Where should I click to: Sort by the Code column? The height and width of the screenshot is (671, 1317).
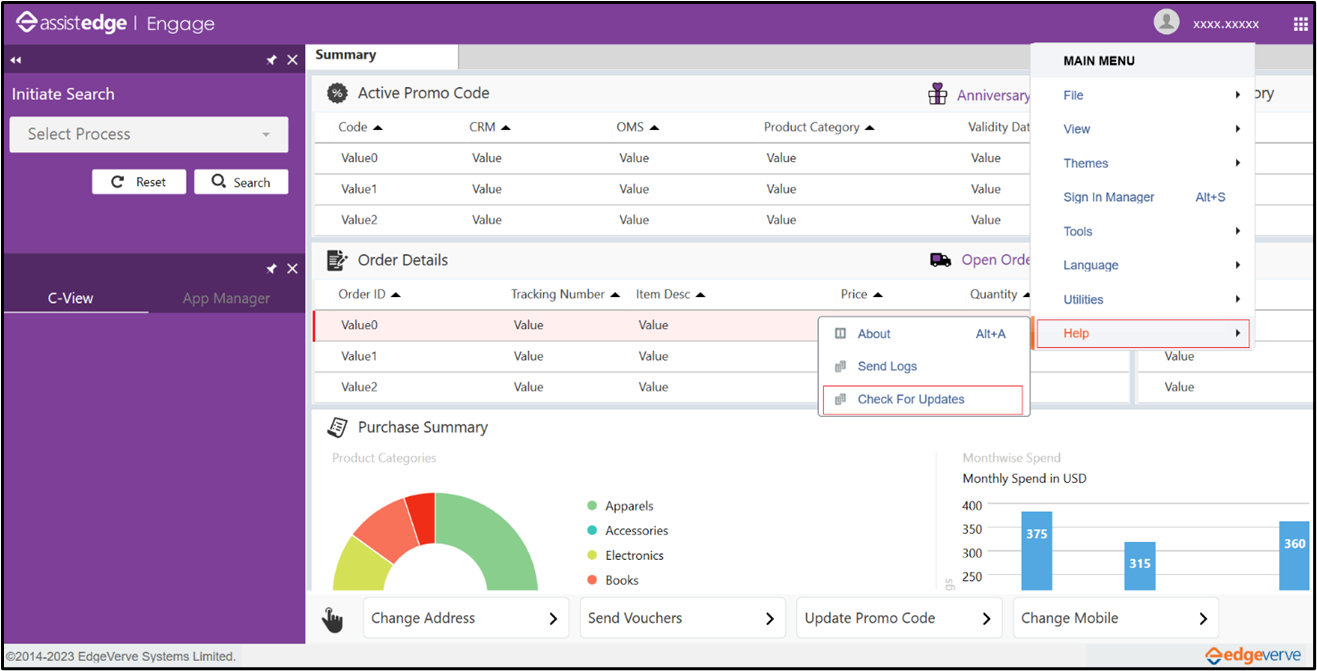361,127
